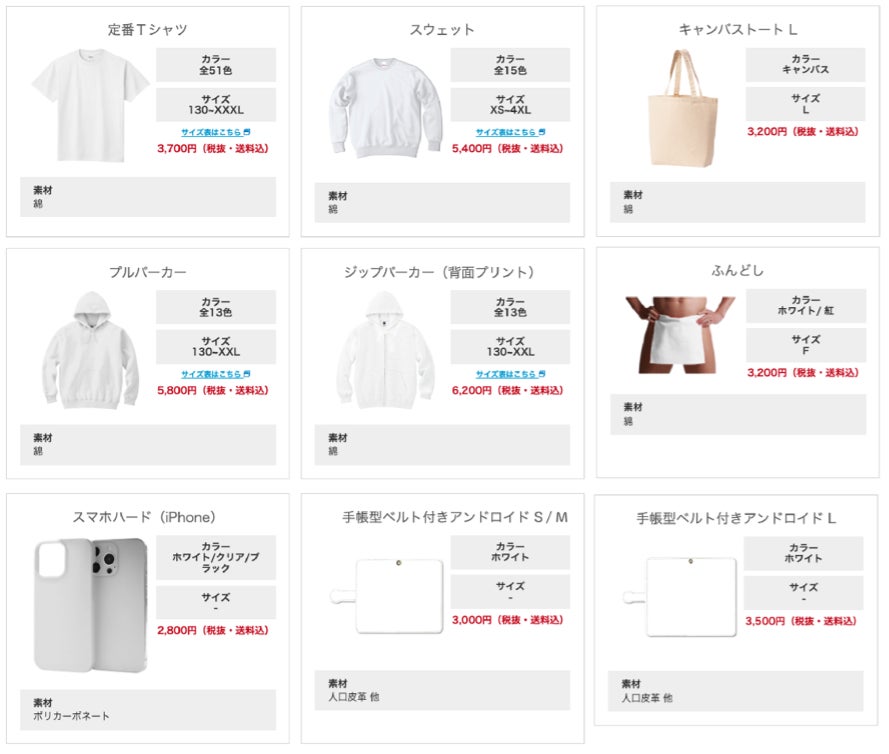The height and width of the screenshot is (754, 889).
Task: Open size chart link for プルパーカー
Action: tap(211, 374)
